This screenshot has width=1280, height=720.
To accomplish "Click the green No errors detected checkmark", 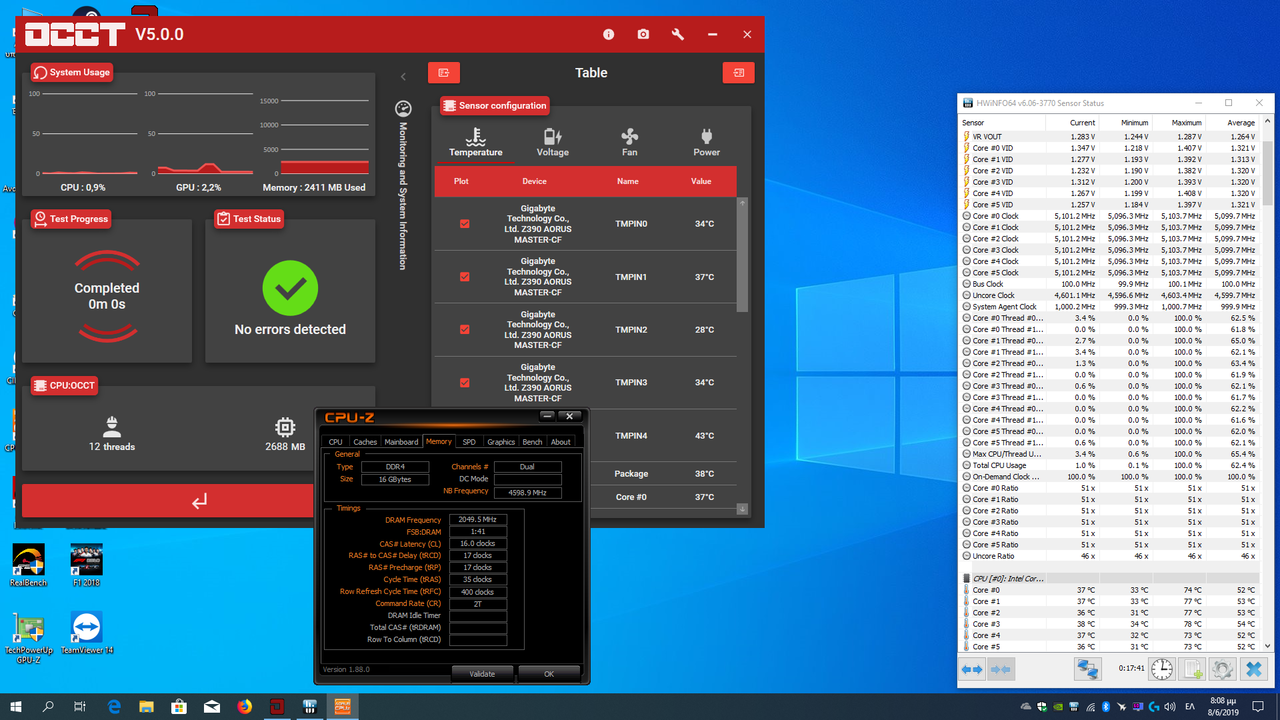I will (290, 290).
